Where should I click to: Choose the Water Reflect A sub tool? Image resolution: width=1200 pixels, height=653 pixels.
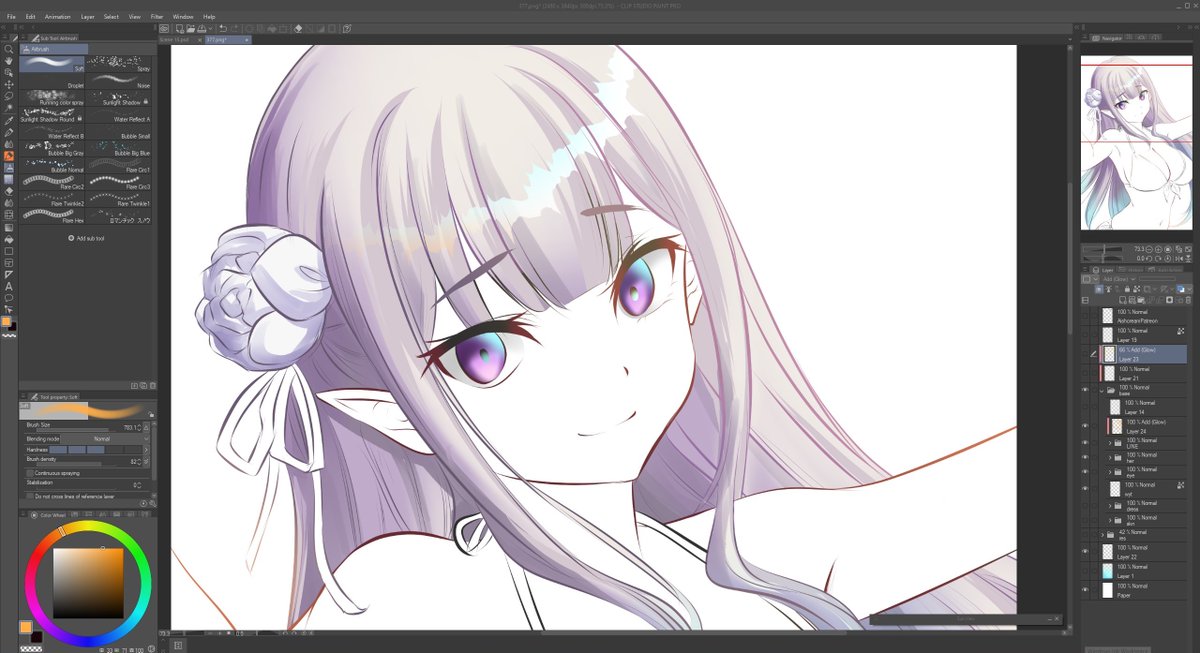[x=119, y=115]
